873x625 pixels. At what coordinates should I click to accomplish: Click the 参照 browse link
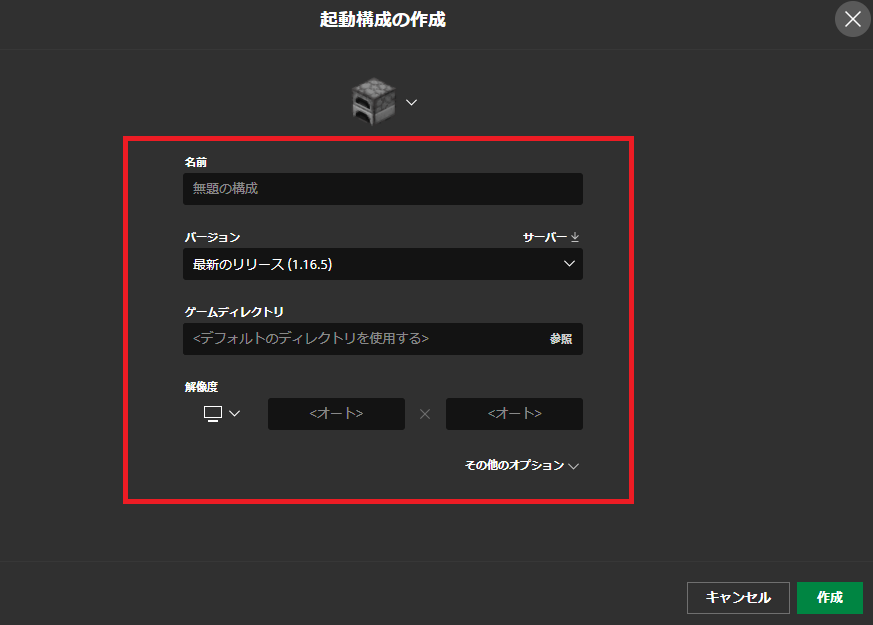click(x=560, y=339)
